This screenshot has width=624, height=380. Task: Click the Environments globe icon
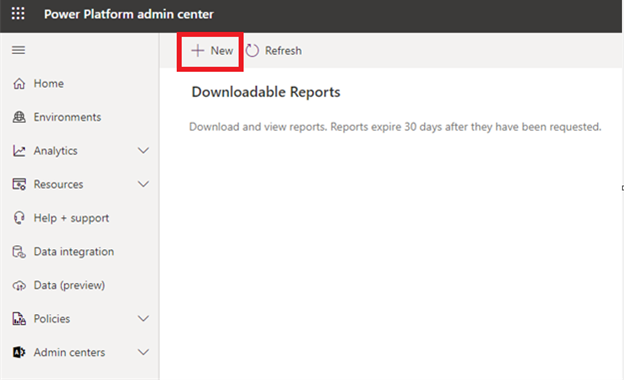pyautogui.click(x=19, y=117)
